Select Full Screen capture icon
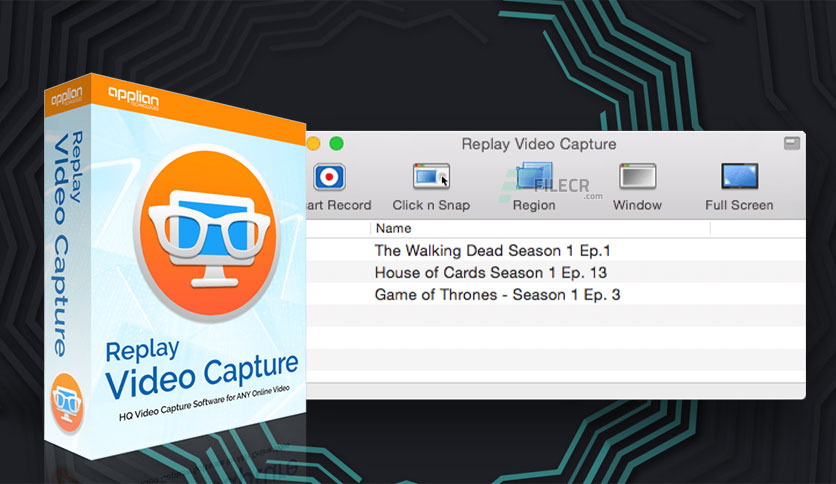The image size is (836, 484). 739,176
